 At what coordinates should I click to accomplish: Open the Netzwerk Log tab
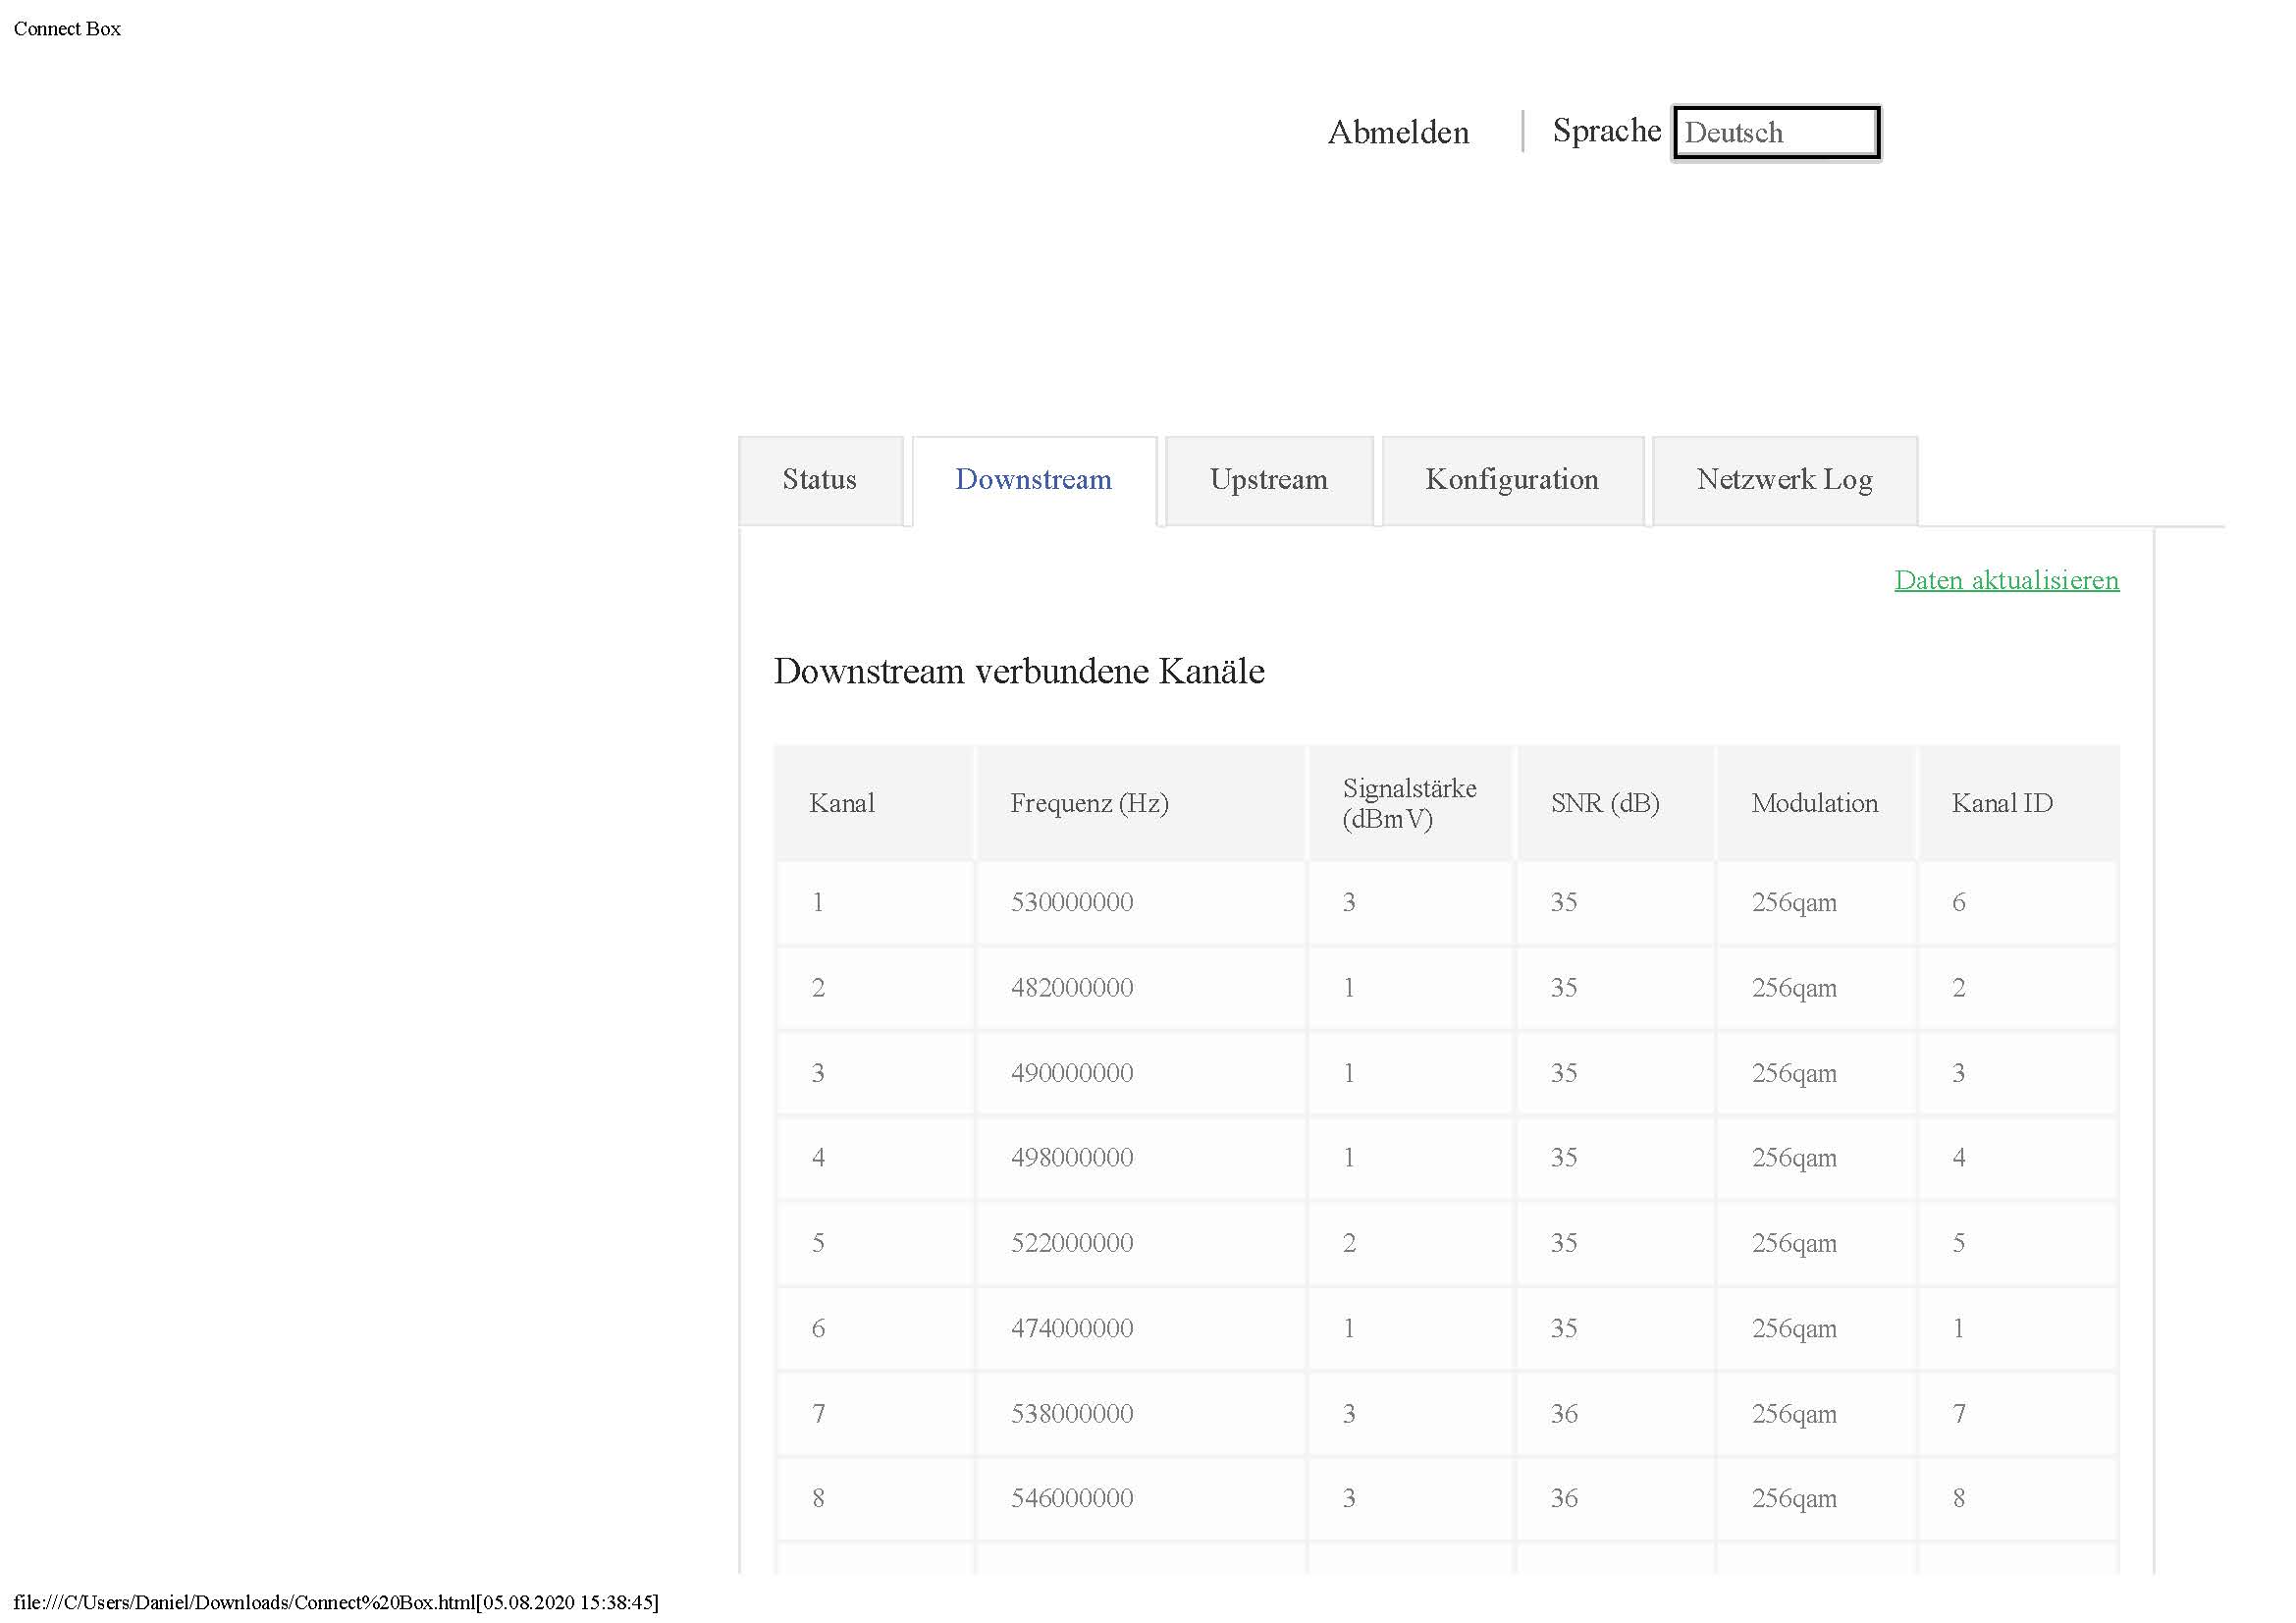tap(1784, 479)
